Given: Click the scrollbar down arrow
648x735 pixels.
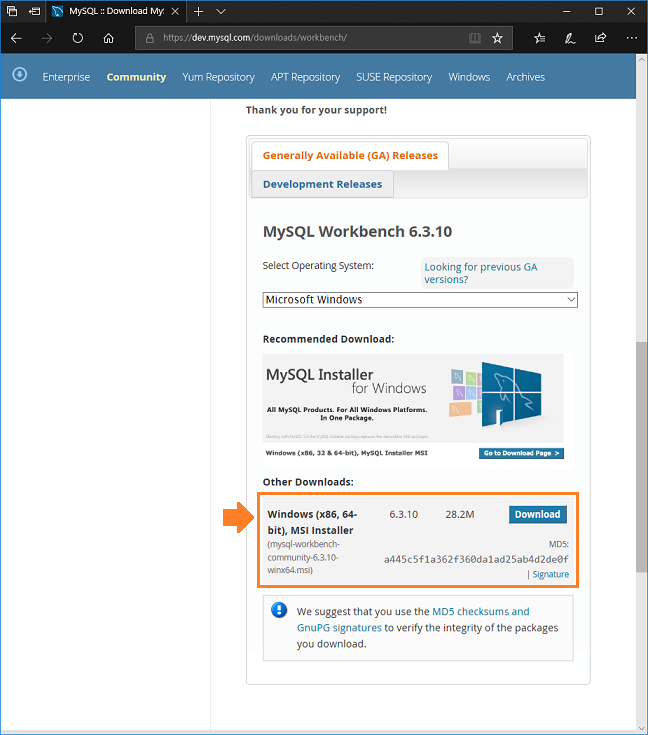Looking at the screenshot, I should (x=641, y=728).
